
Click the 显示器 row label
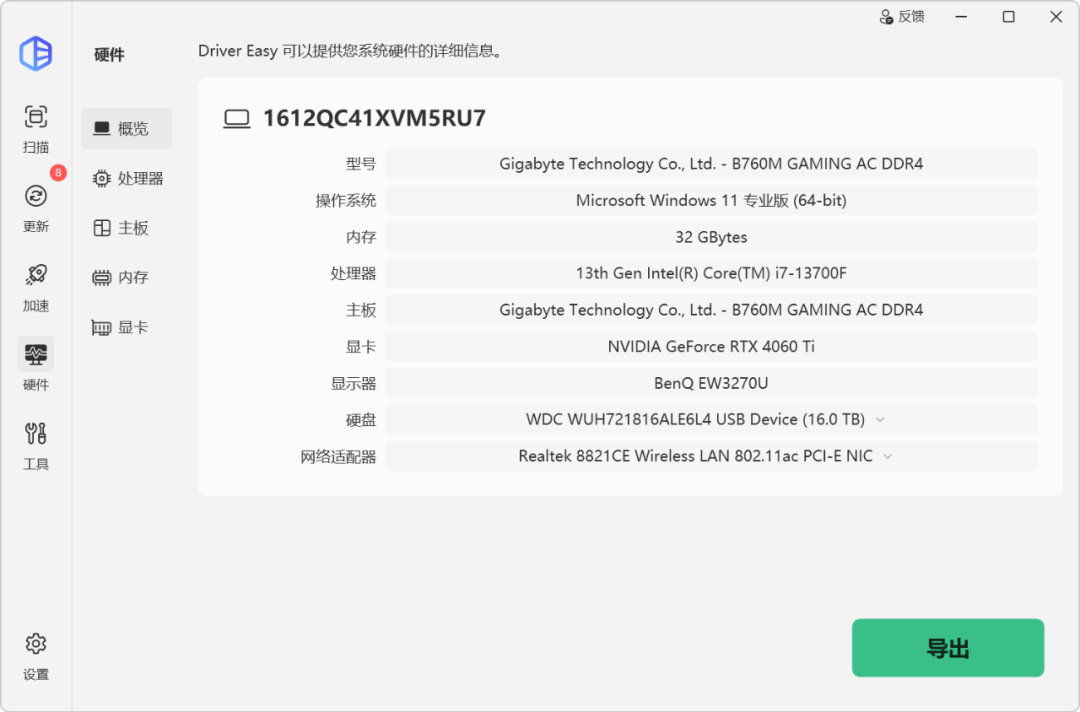(353, 383)
